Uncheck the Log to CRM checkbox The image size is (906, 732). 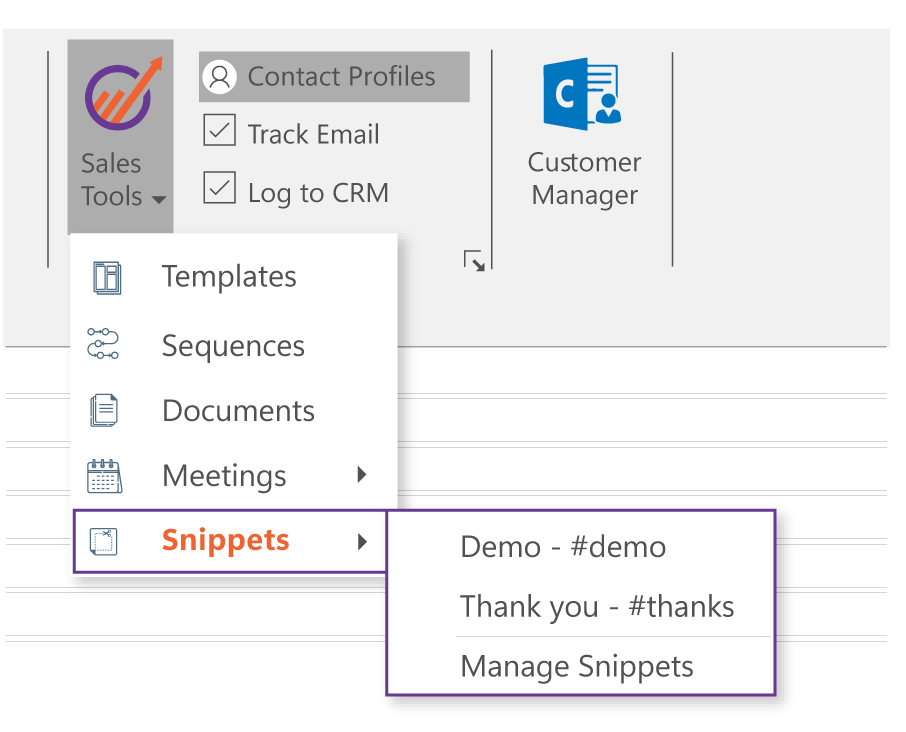point(220,188)
